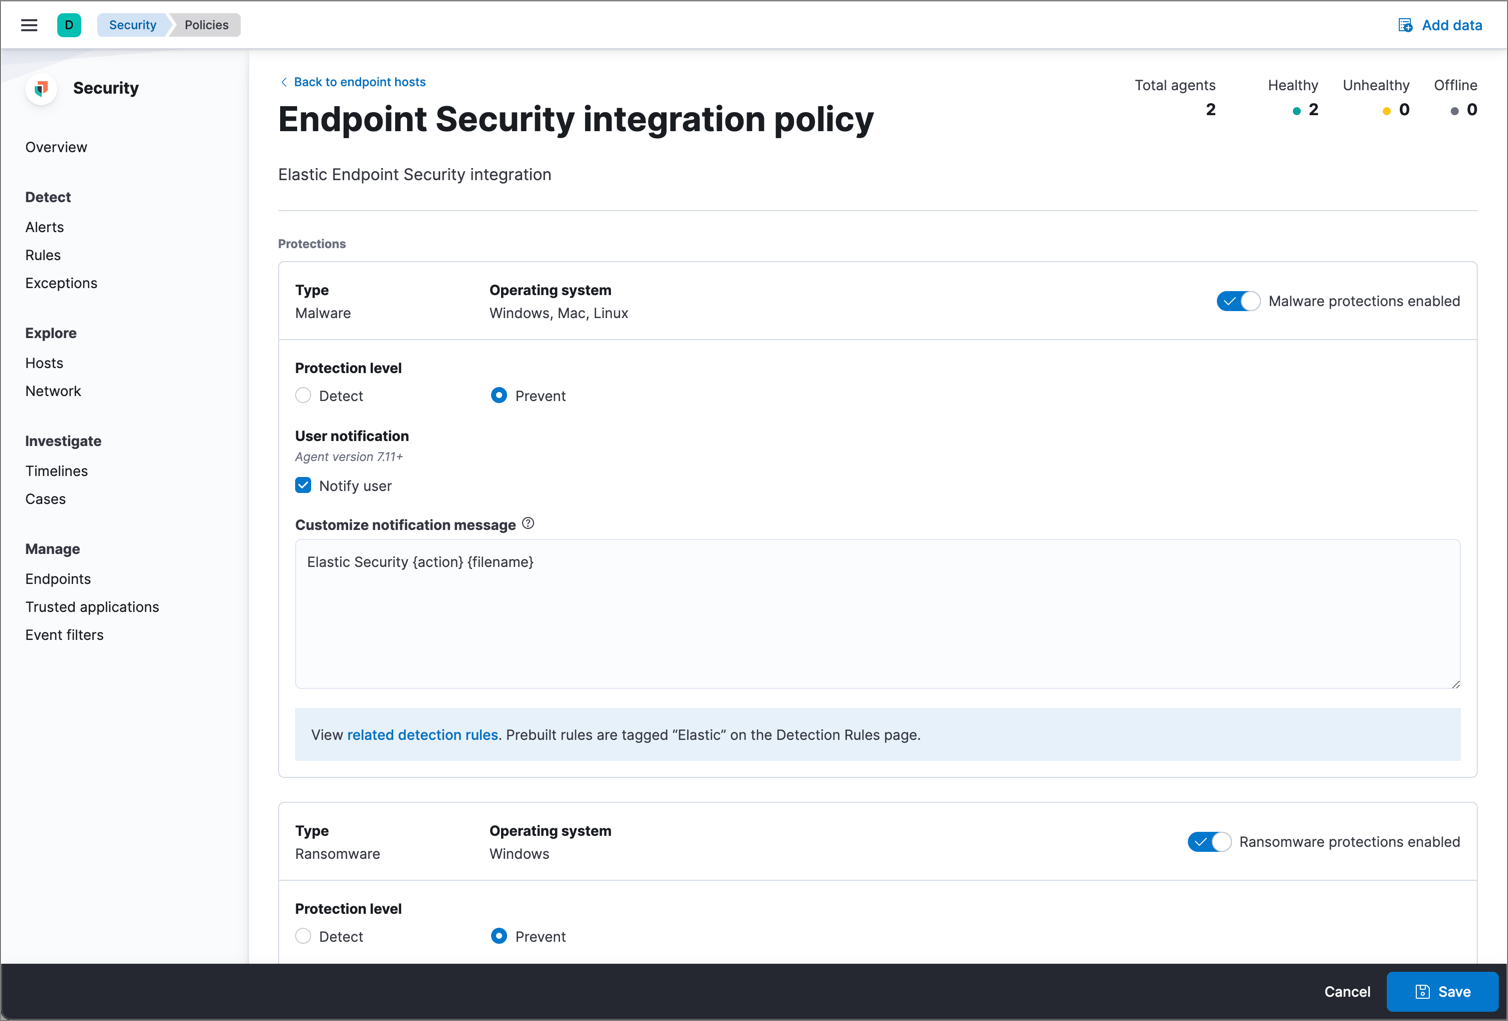Select Detect for Ransomware protection level
The width and height of the screenshot is (1508, 1021).
click(x=303, y=936)
